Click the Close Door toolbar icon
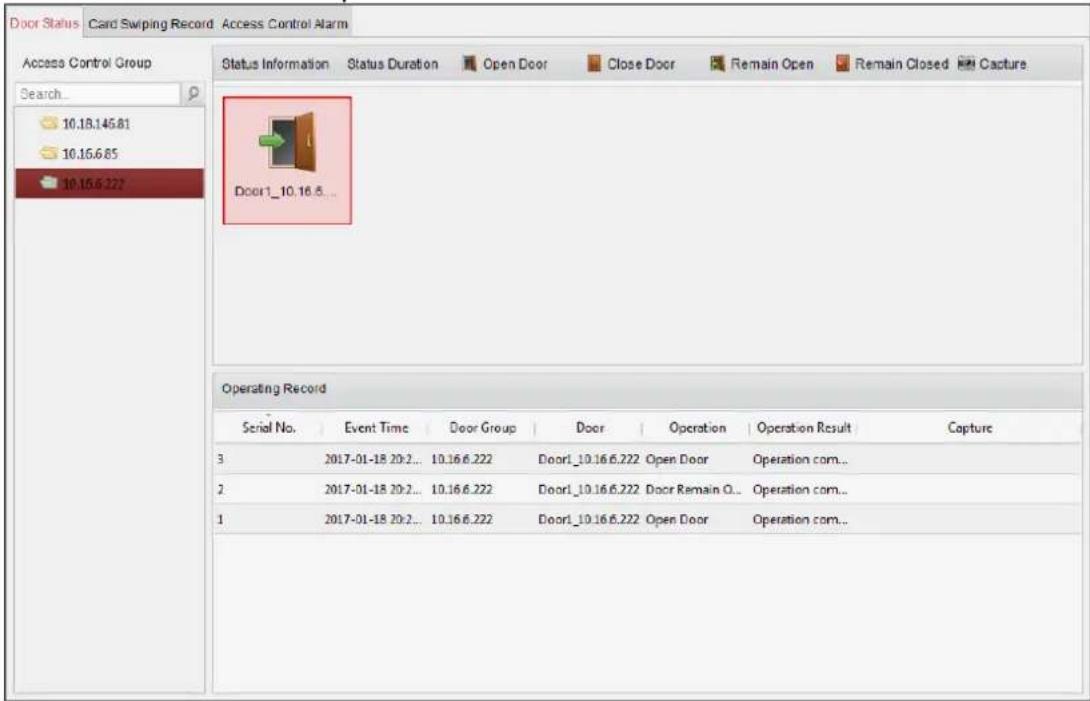 (x=594, y=64)
